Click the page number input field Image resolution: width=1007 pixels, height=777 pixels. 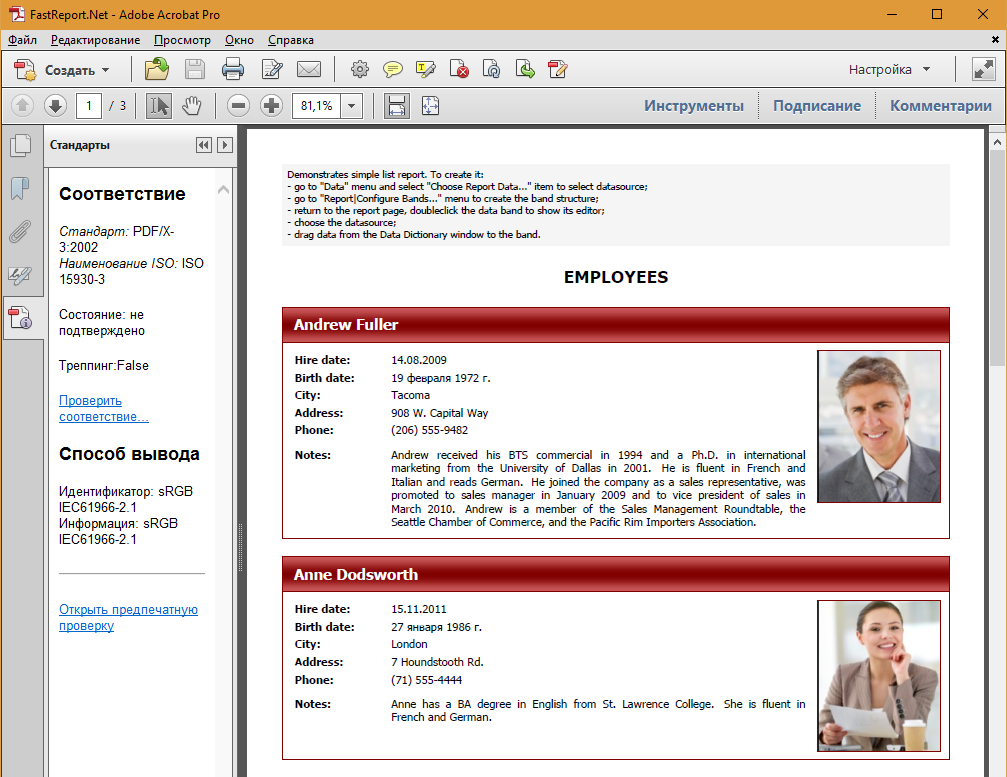click(89, 105)
